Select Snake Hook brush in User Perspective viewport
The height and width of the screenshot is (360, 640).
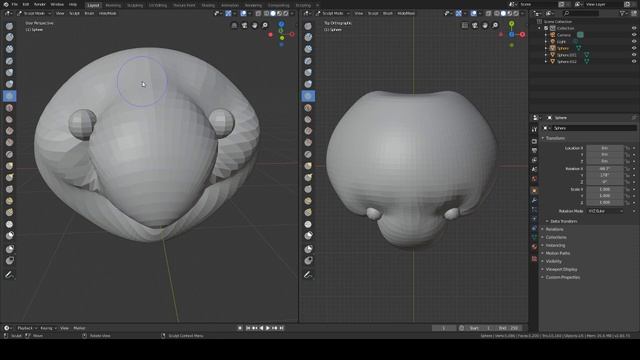pyautogui.click(x=9, y=178)
